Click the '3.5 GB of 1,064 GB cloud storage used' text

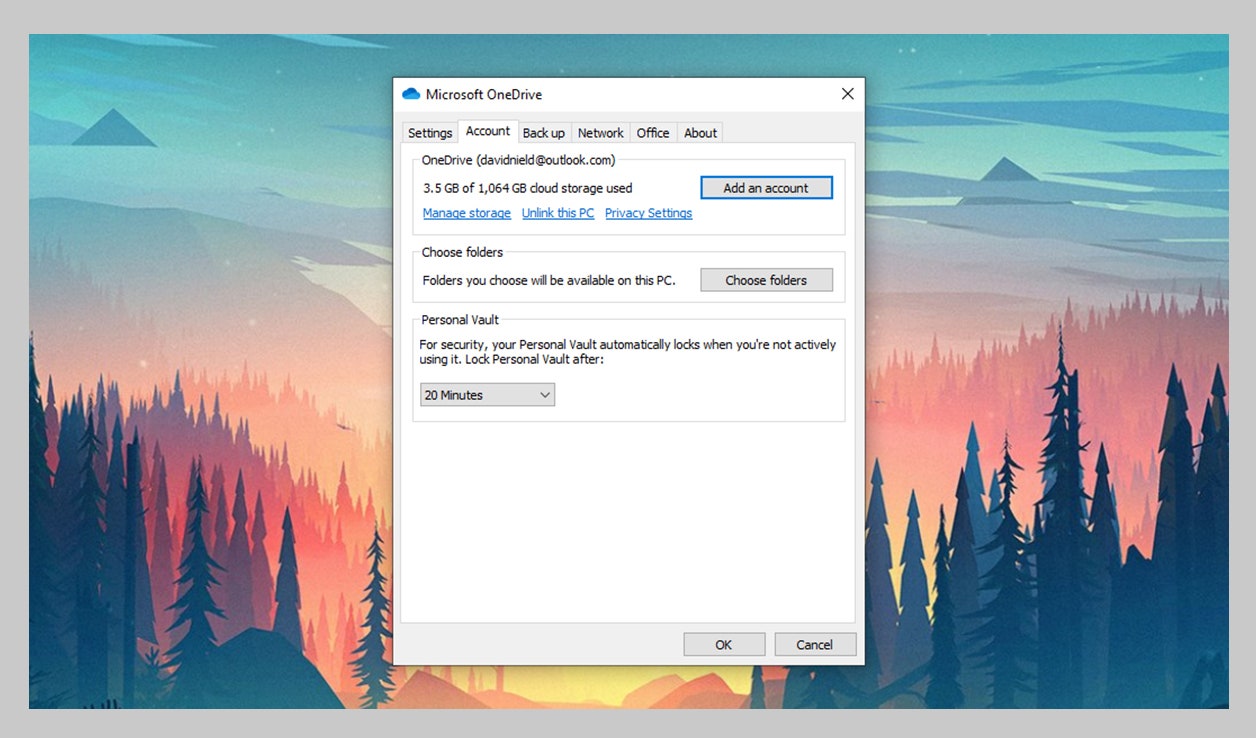[528, 188]
